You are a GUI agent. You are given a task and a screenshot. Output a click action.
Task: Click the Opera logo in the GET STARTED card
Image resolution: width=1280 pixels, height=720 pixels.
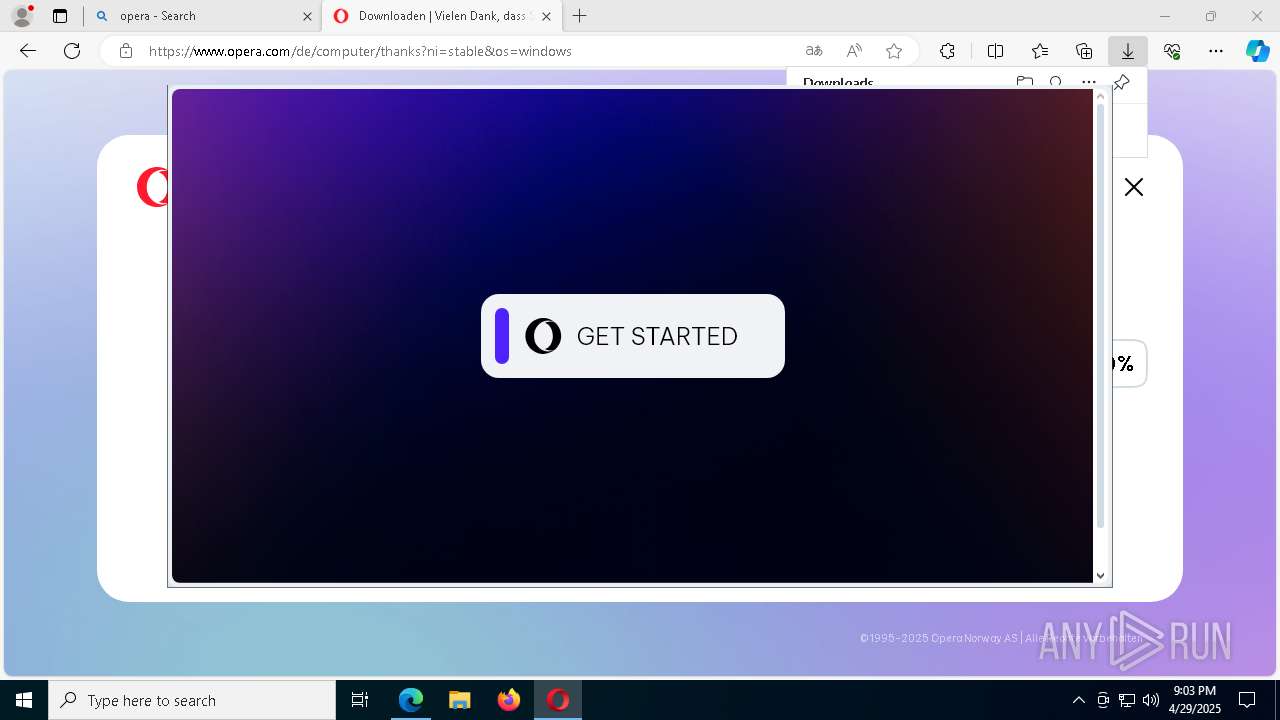[x=543, y=336]
